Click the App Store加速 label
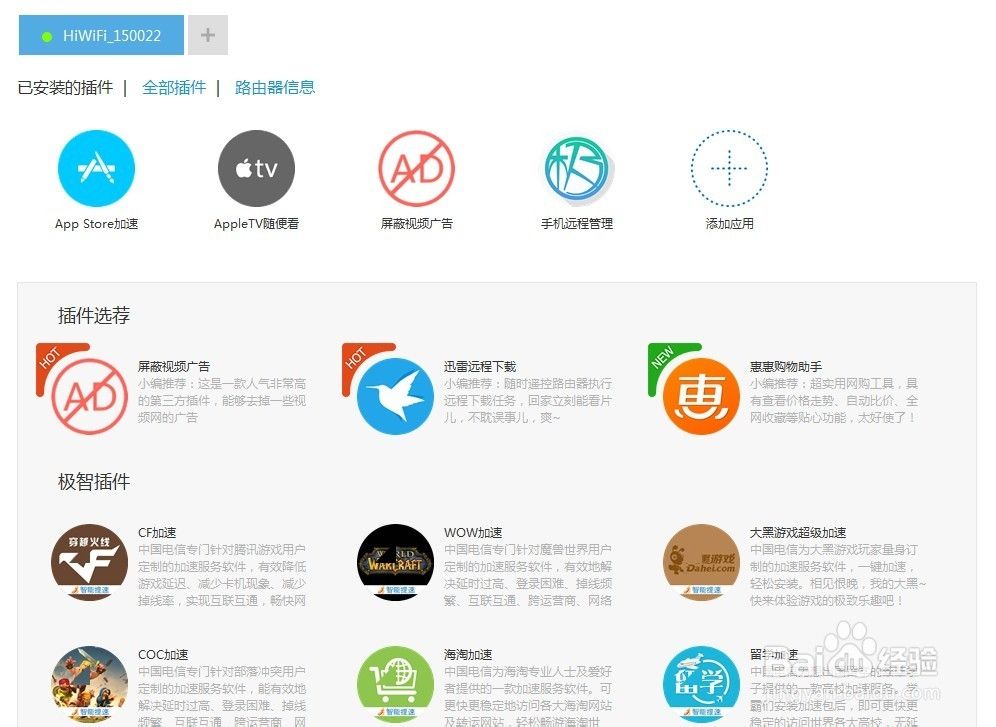 pyautogui.click(x=97, y=223)
